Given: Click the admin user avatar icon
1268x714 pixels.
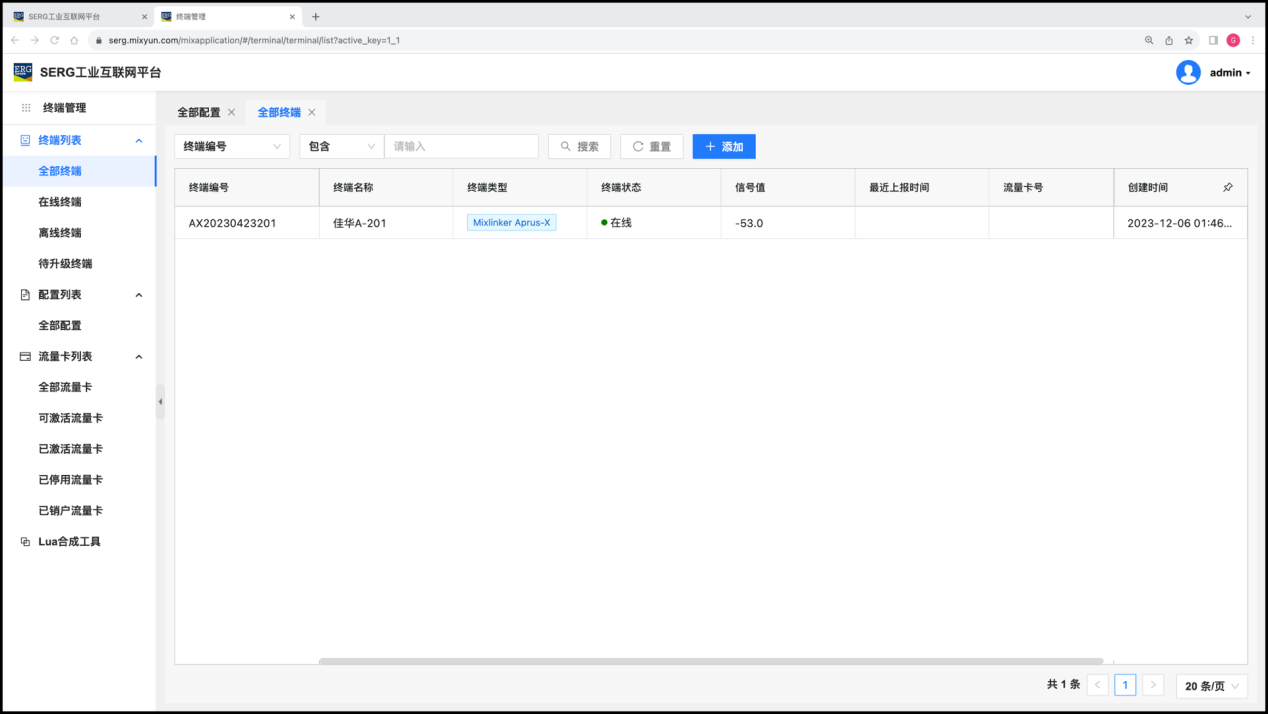Looking at the screenshot, I should coord(1188,72).
